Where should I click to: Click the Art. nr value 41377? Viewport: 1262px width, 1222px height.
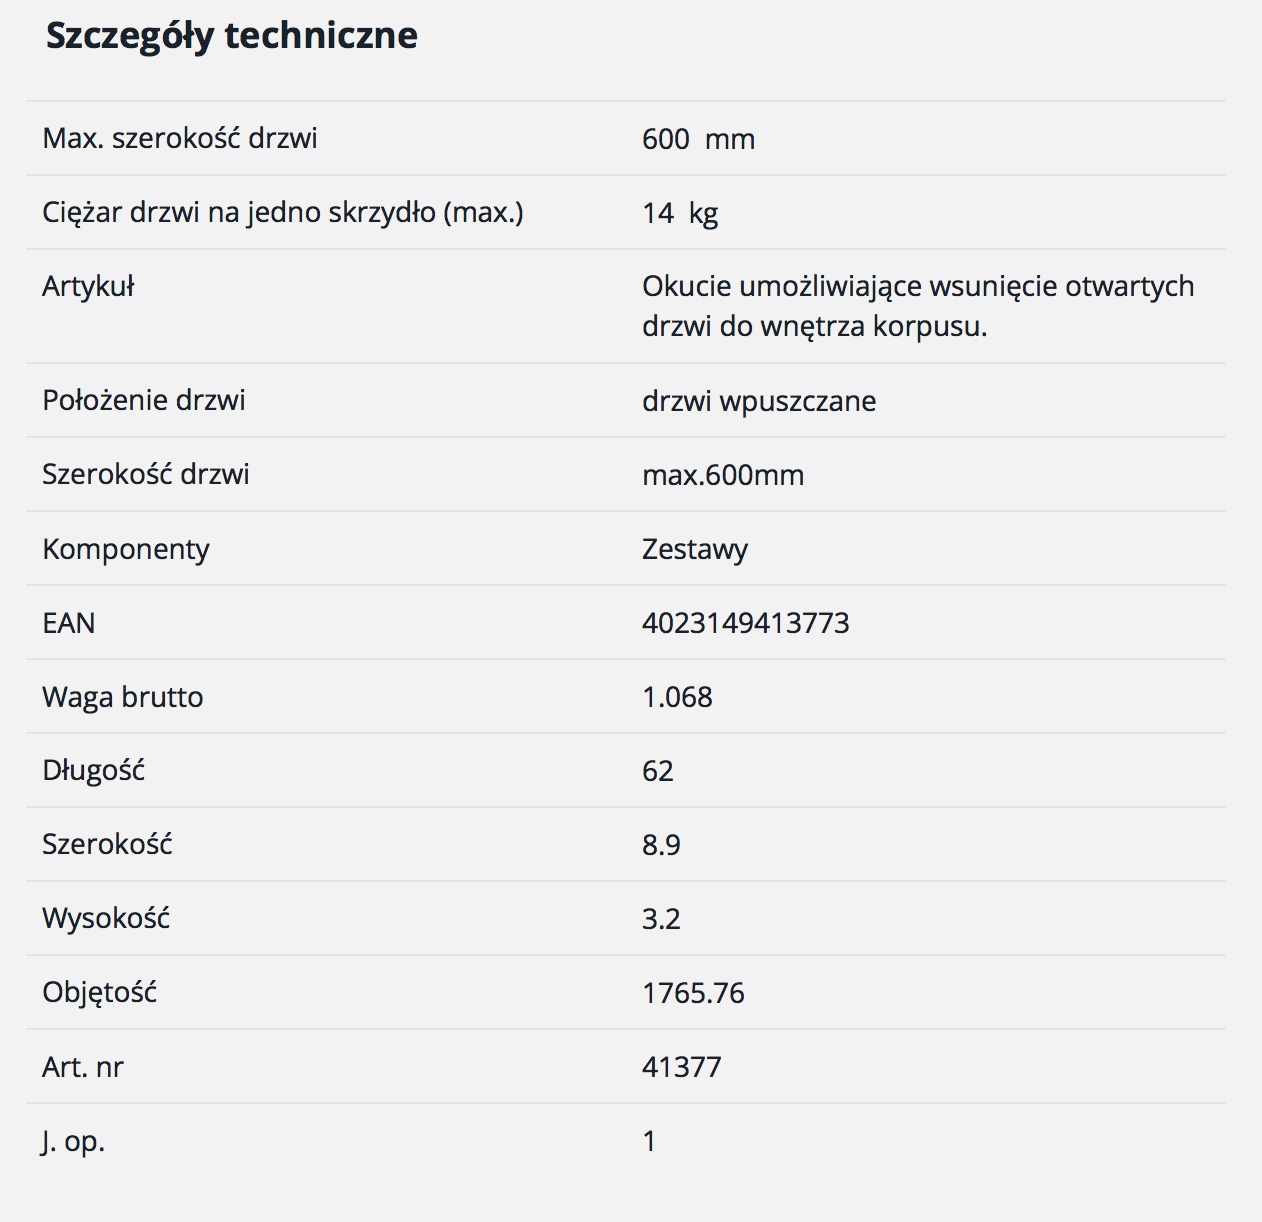click(x=681, y=1067)
